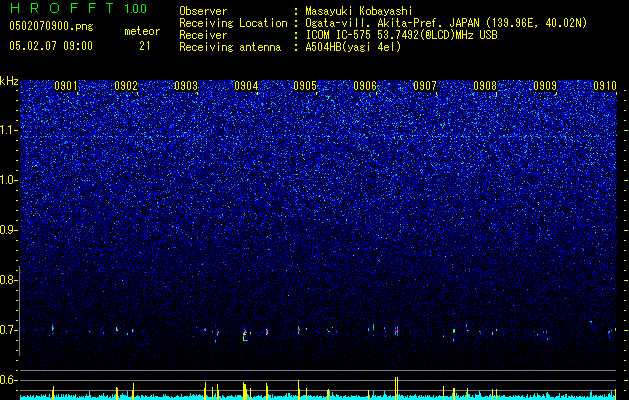Click observer name Masayuki Kobayashi
629x400 pixels.
[359, 11]
